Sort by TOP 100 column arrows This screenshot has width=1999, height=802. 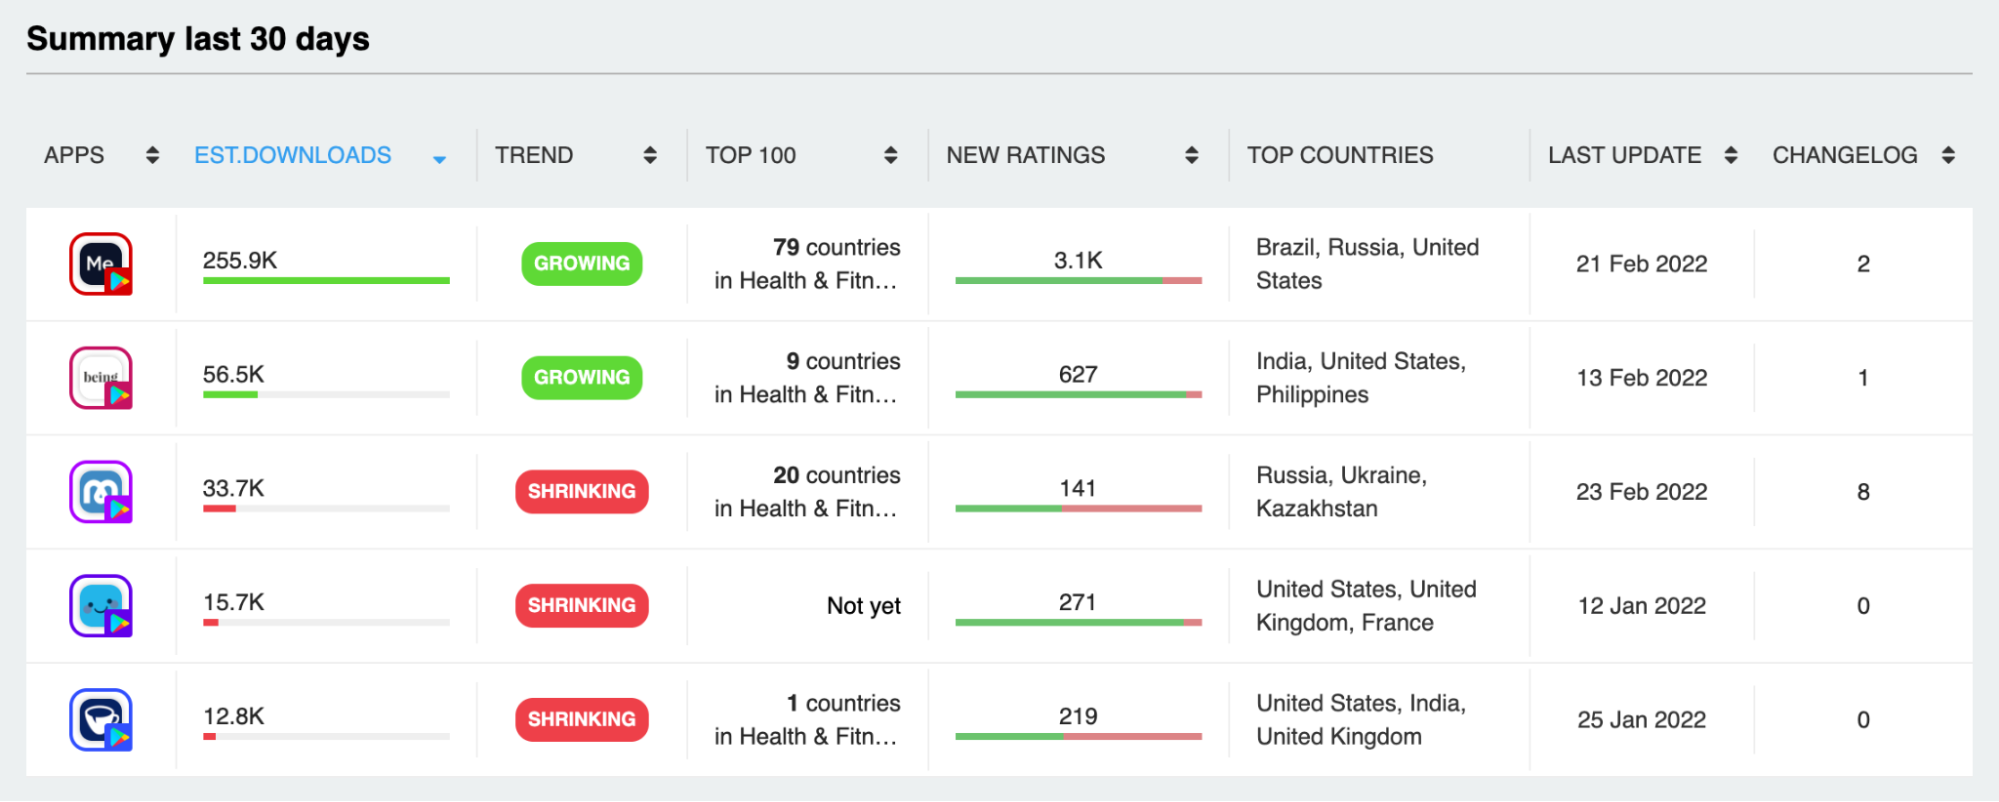tap(891, 155)
